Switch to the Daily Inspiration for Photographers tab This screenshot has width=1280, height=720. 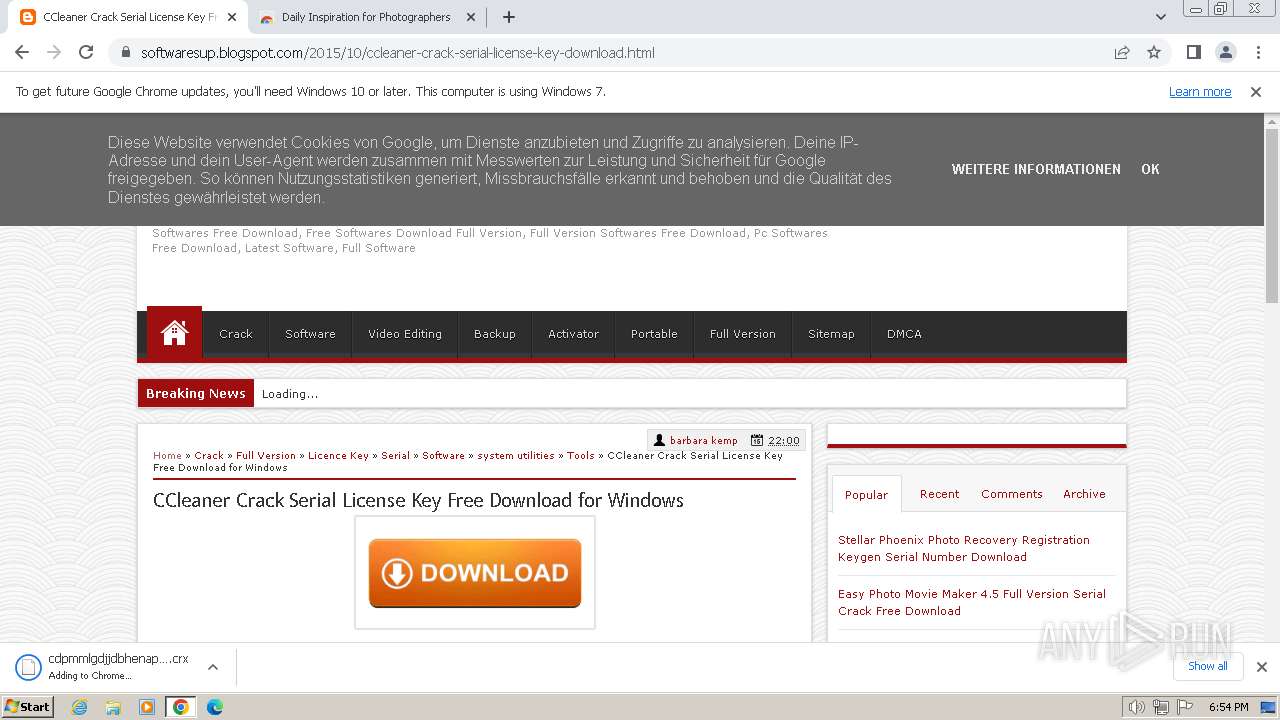click(366, 17)
